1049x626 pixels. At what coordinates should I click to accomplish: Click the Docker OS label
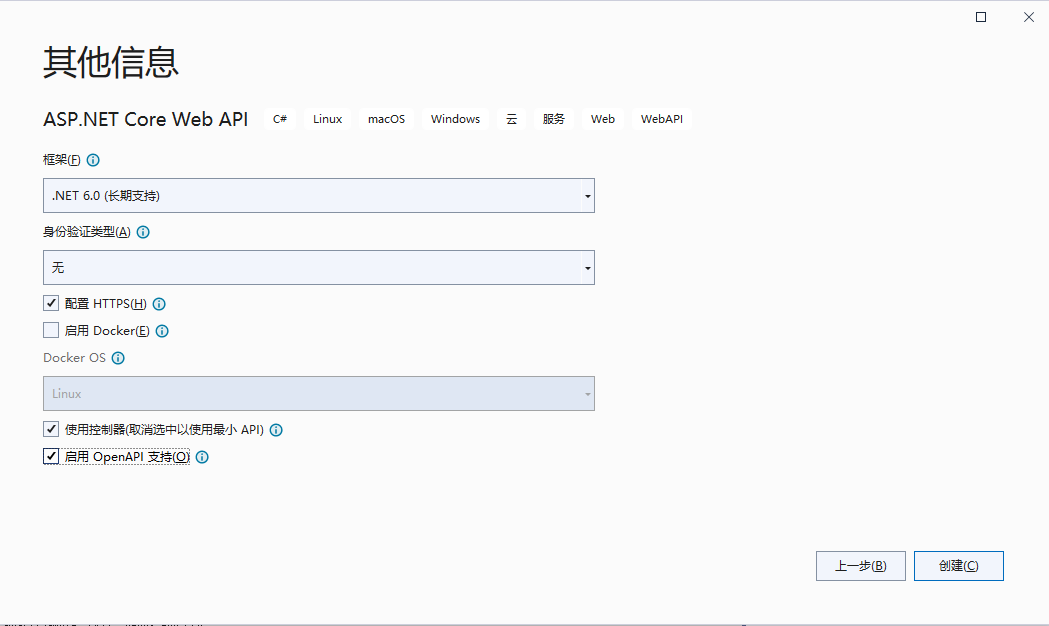click(74, 358)
